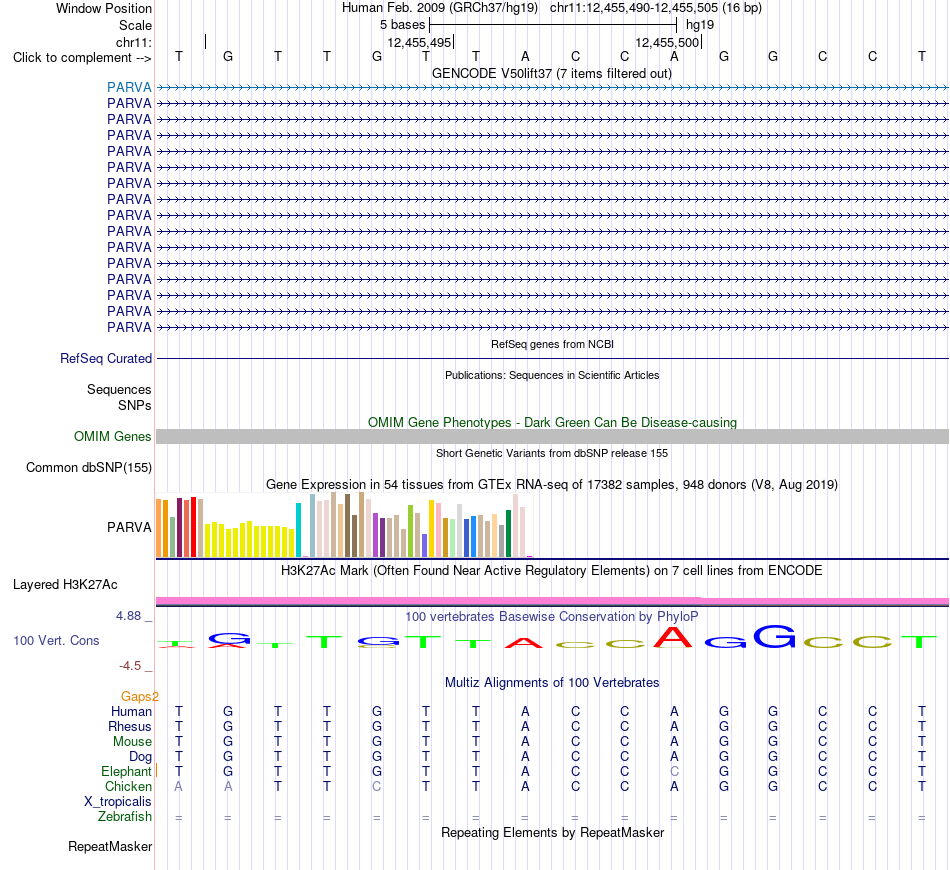Click the gray OMIM Genes item bar
This screenshot has height=870, width=950.
coord(552,436)
